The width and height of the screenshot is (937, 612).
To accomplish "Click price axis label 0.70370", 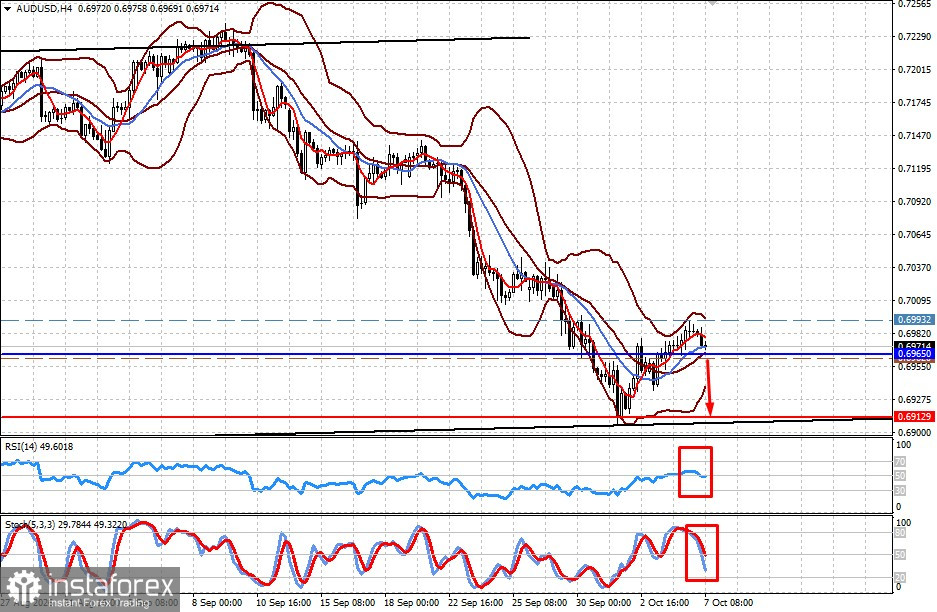I will click(x=914, y=267).
